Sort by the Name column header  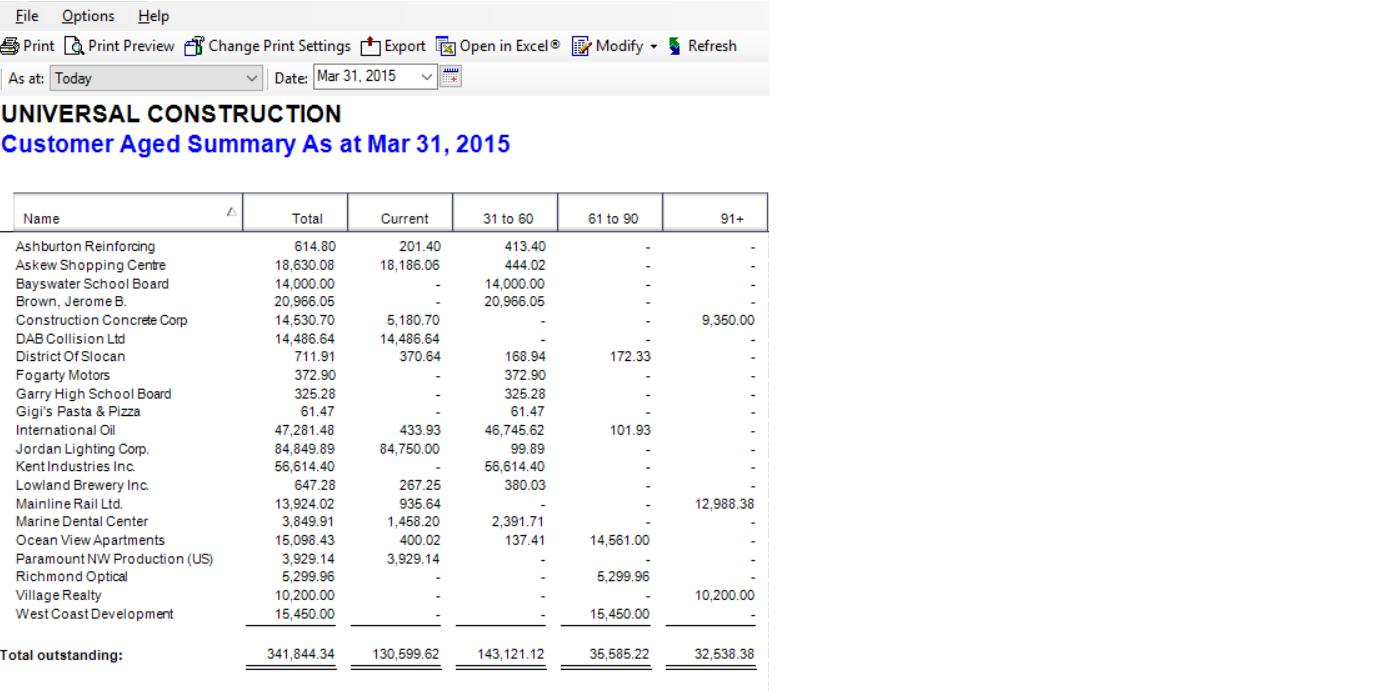[128, 212]
